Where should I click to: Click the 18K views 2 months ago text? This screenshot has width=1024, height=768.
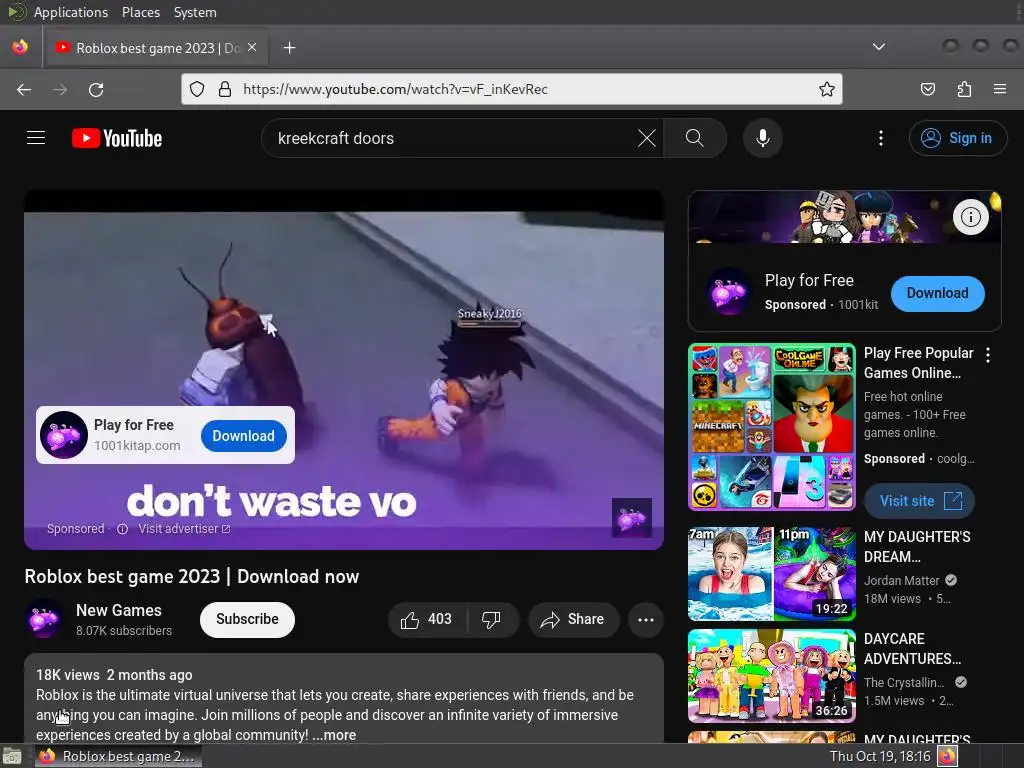coord(114,675)
